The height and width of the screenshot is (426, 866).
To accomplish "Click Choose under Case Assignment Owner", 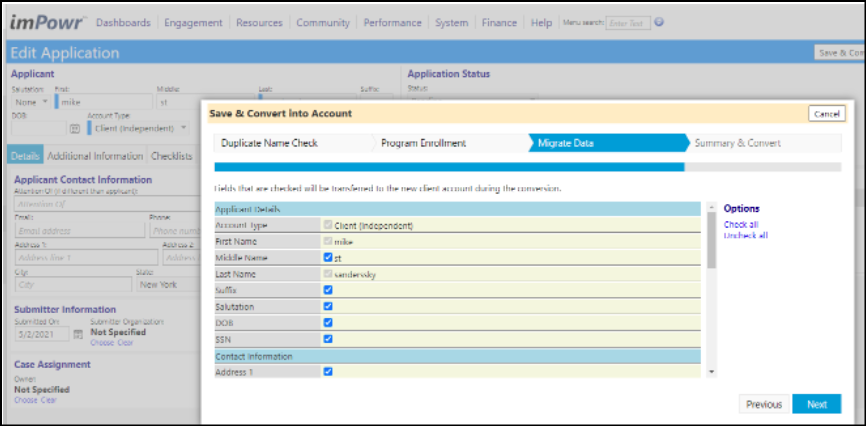I will 26,400.
